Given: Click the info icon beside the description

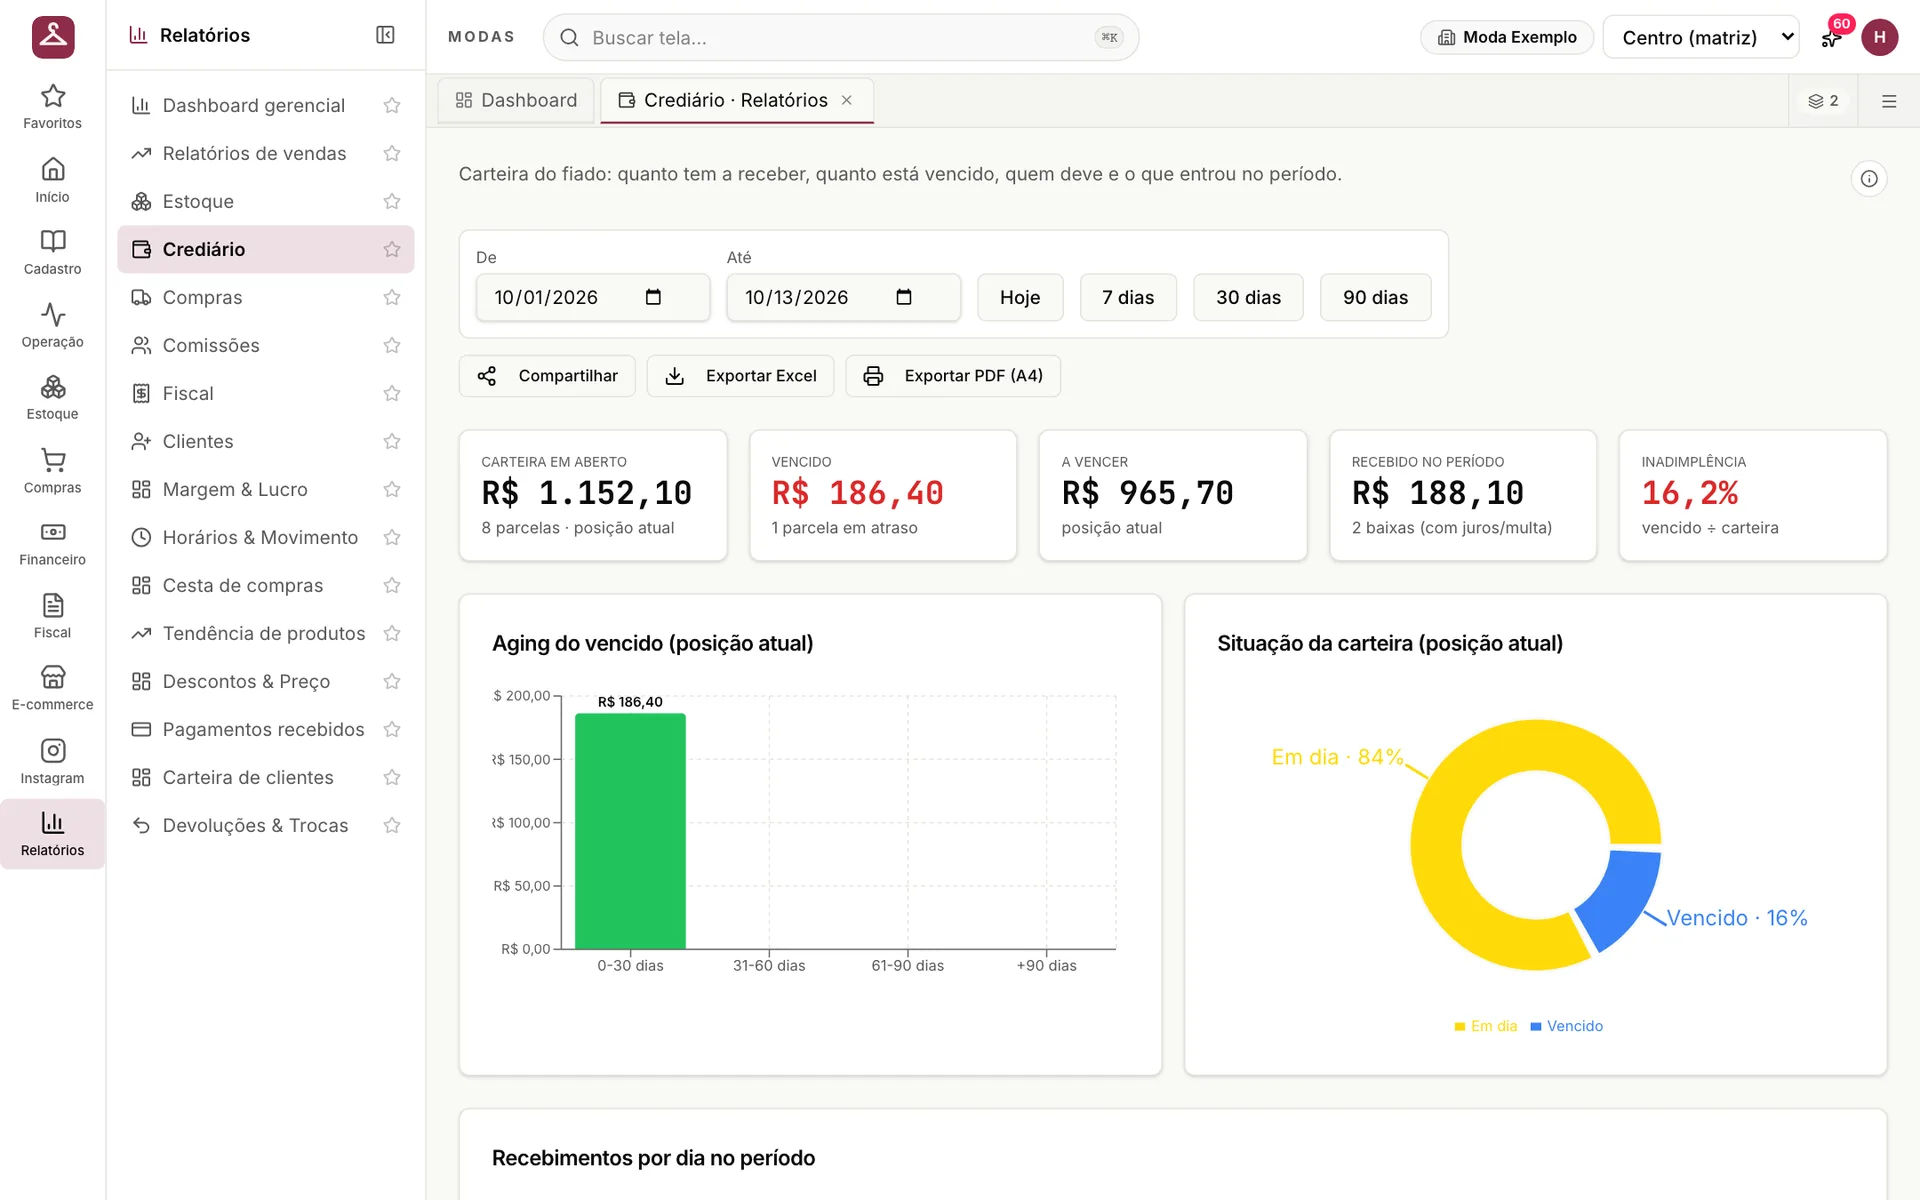Looking at the screenshot, I should pos(1868,179).
